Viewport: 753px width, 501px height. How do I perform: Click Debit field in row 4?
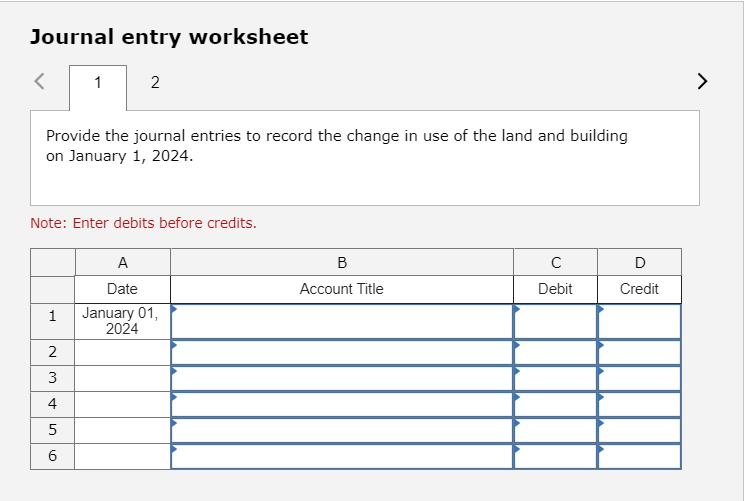point(555,404)
